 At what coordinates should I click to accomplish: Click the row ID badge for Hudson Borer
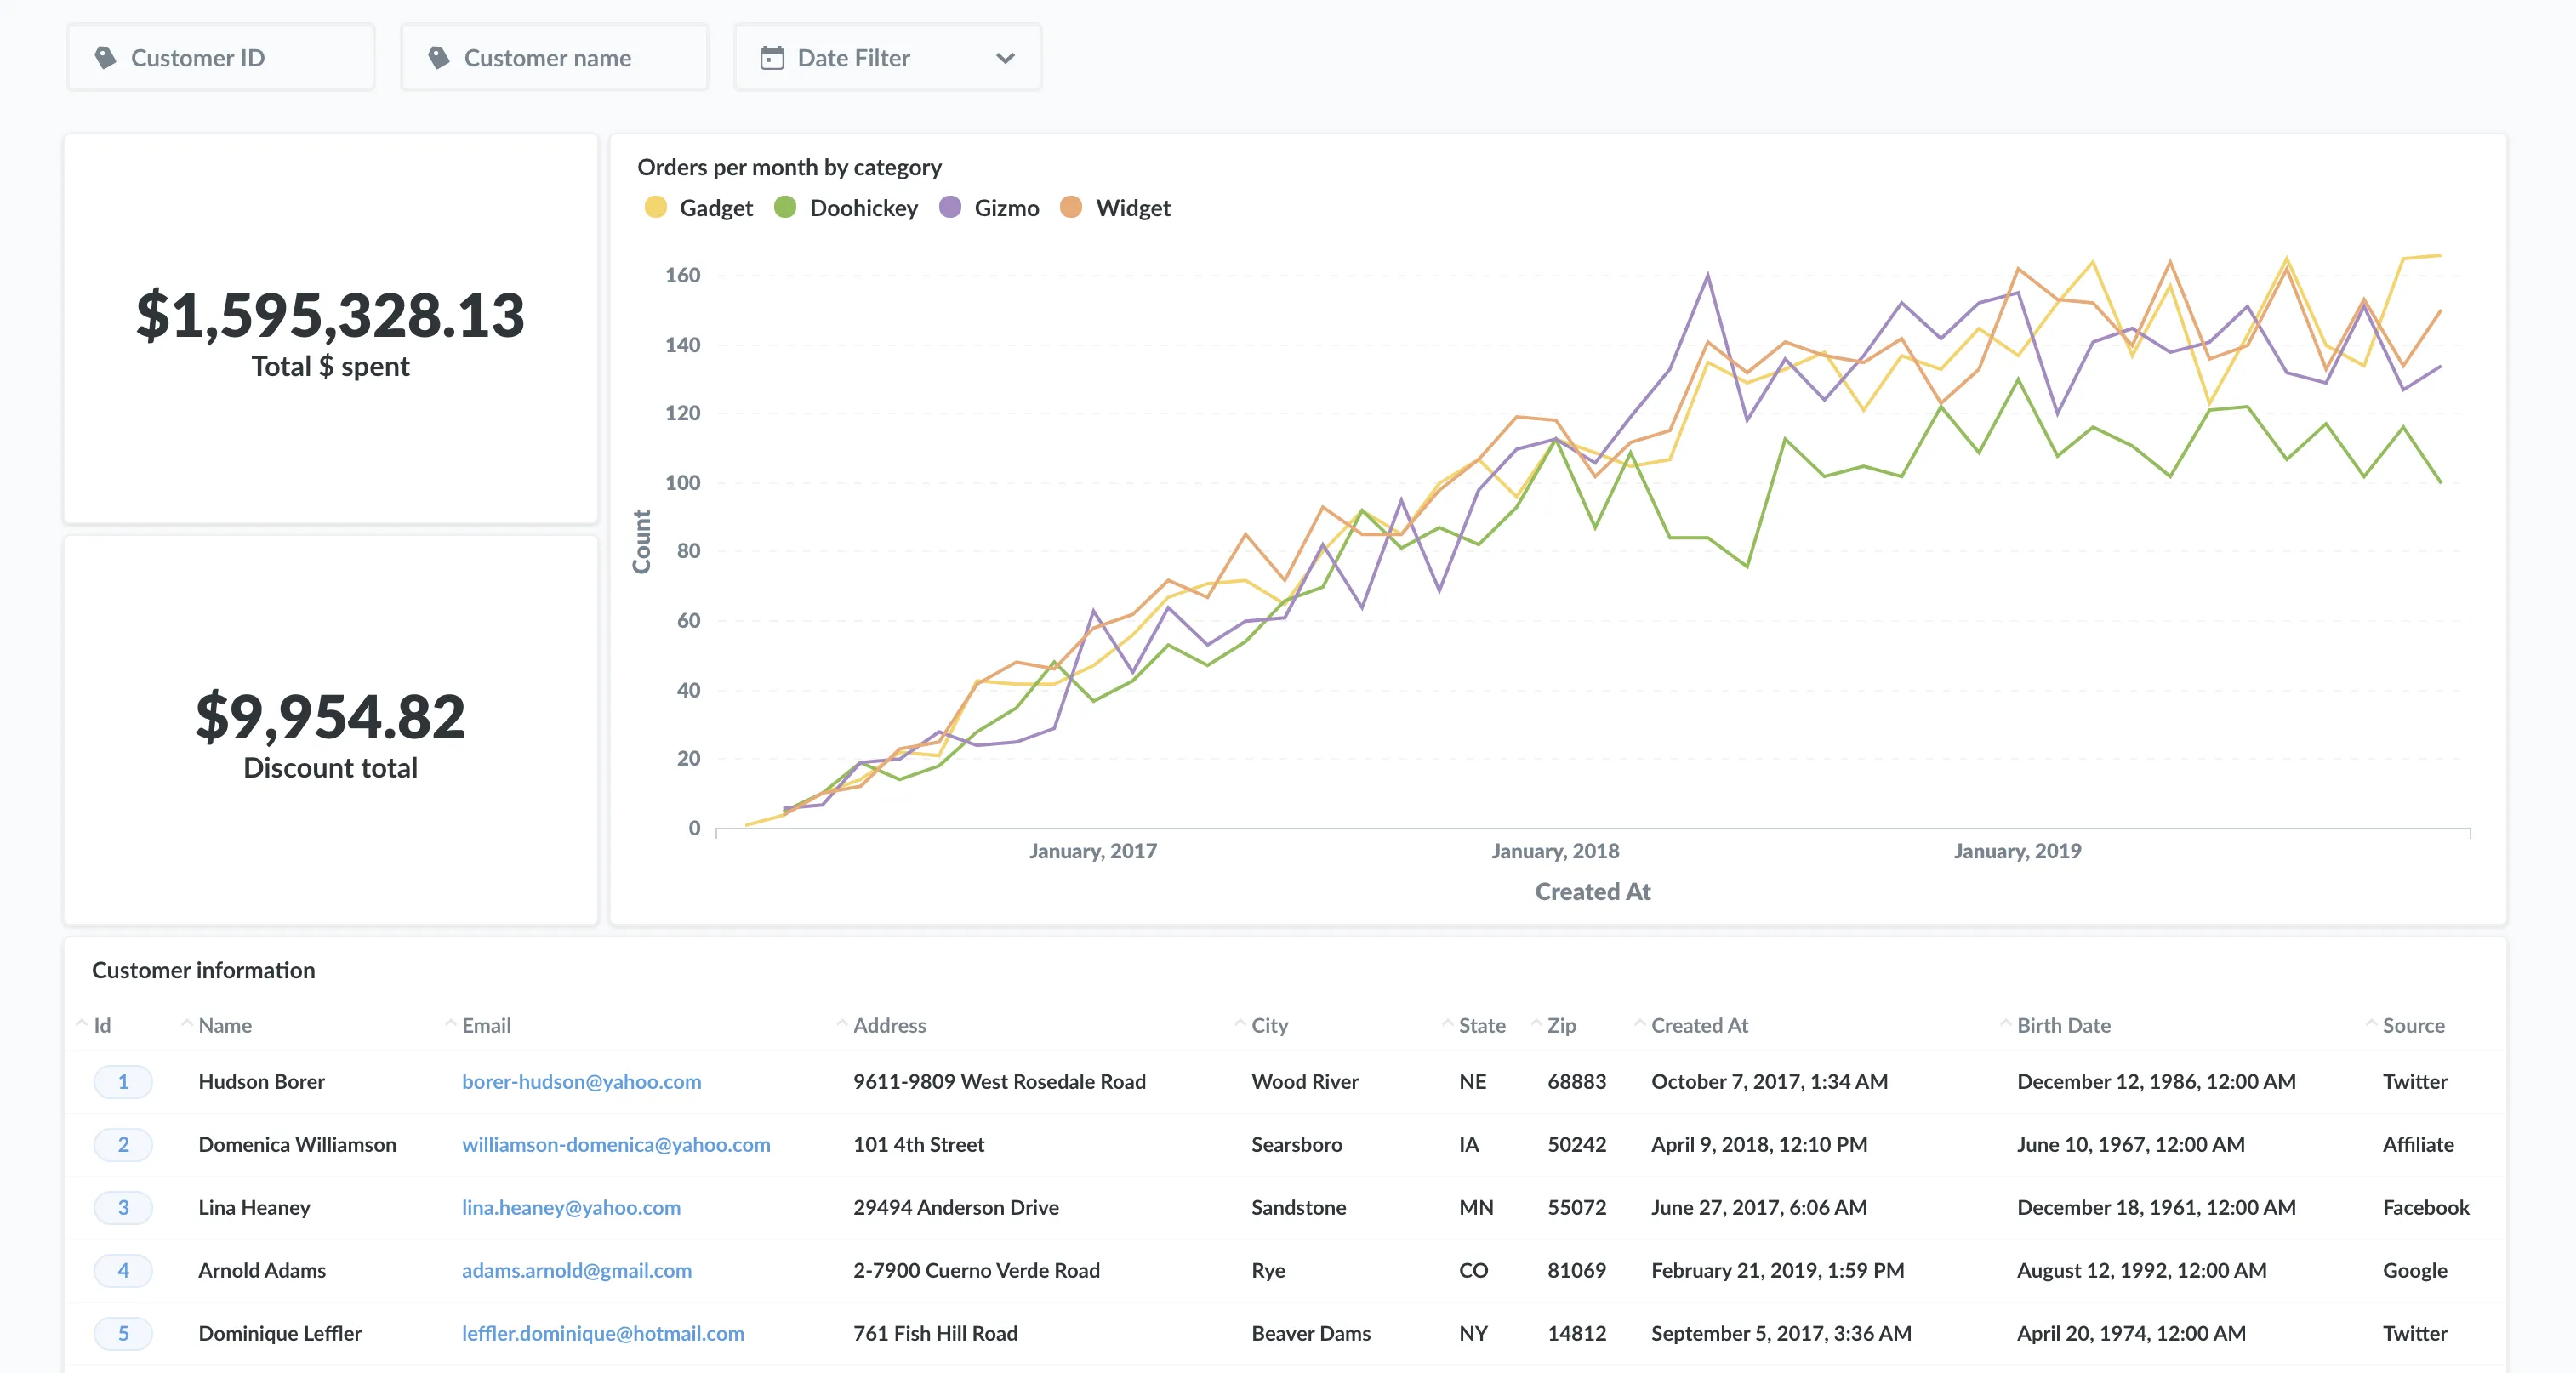(123, 1082)
